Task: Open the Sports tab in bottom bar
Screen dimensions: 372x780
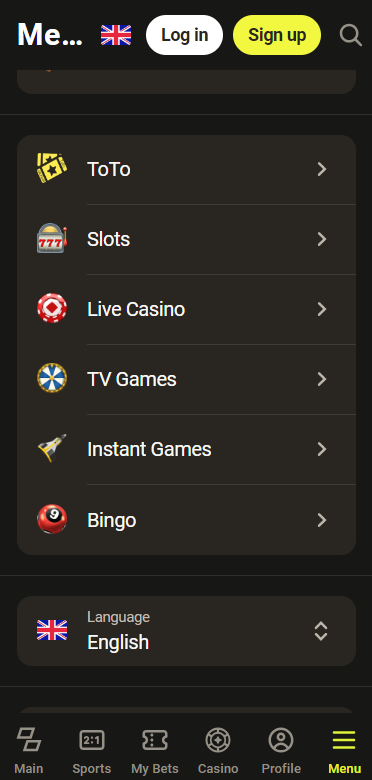Action: click(x=92, y=751)
